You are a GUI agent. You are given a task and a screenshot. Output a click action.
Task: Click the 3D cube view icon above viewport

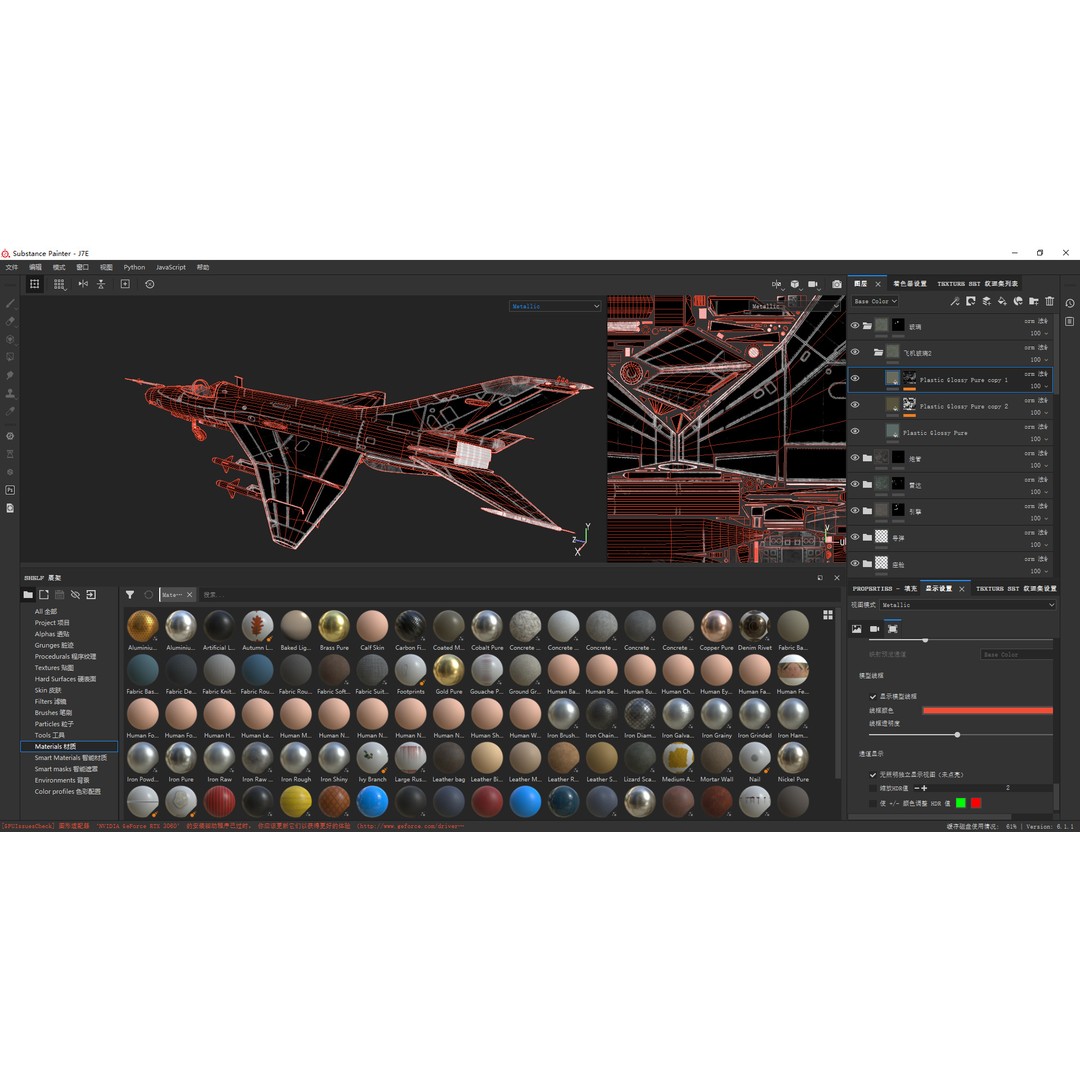795,284
